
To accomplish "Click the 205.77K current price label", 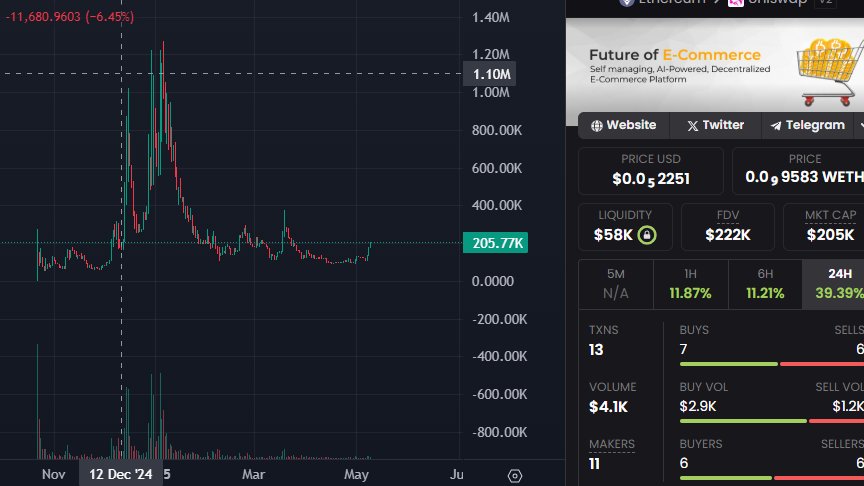I will [495, 242].
